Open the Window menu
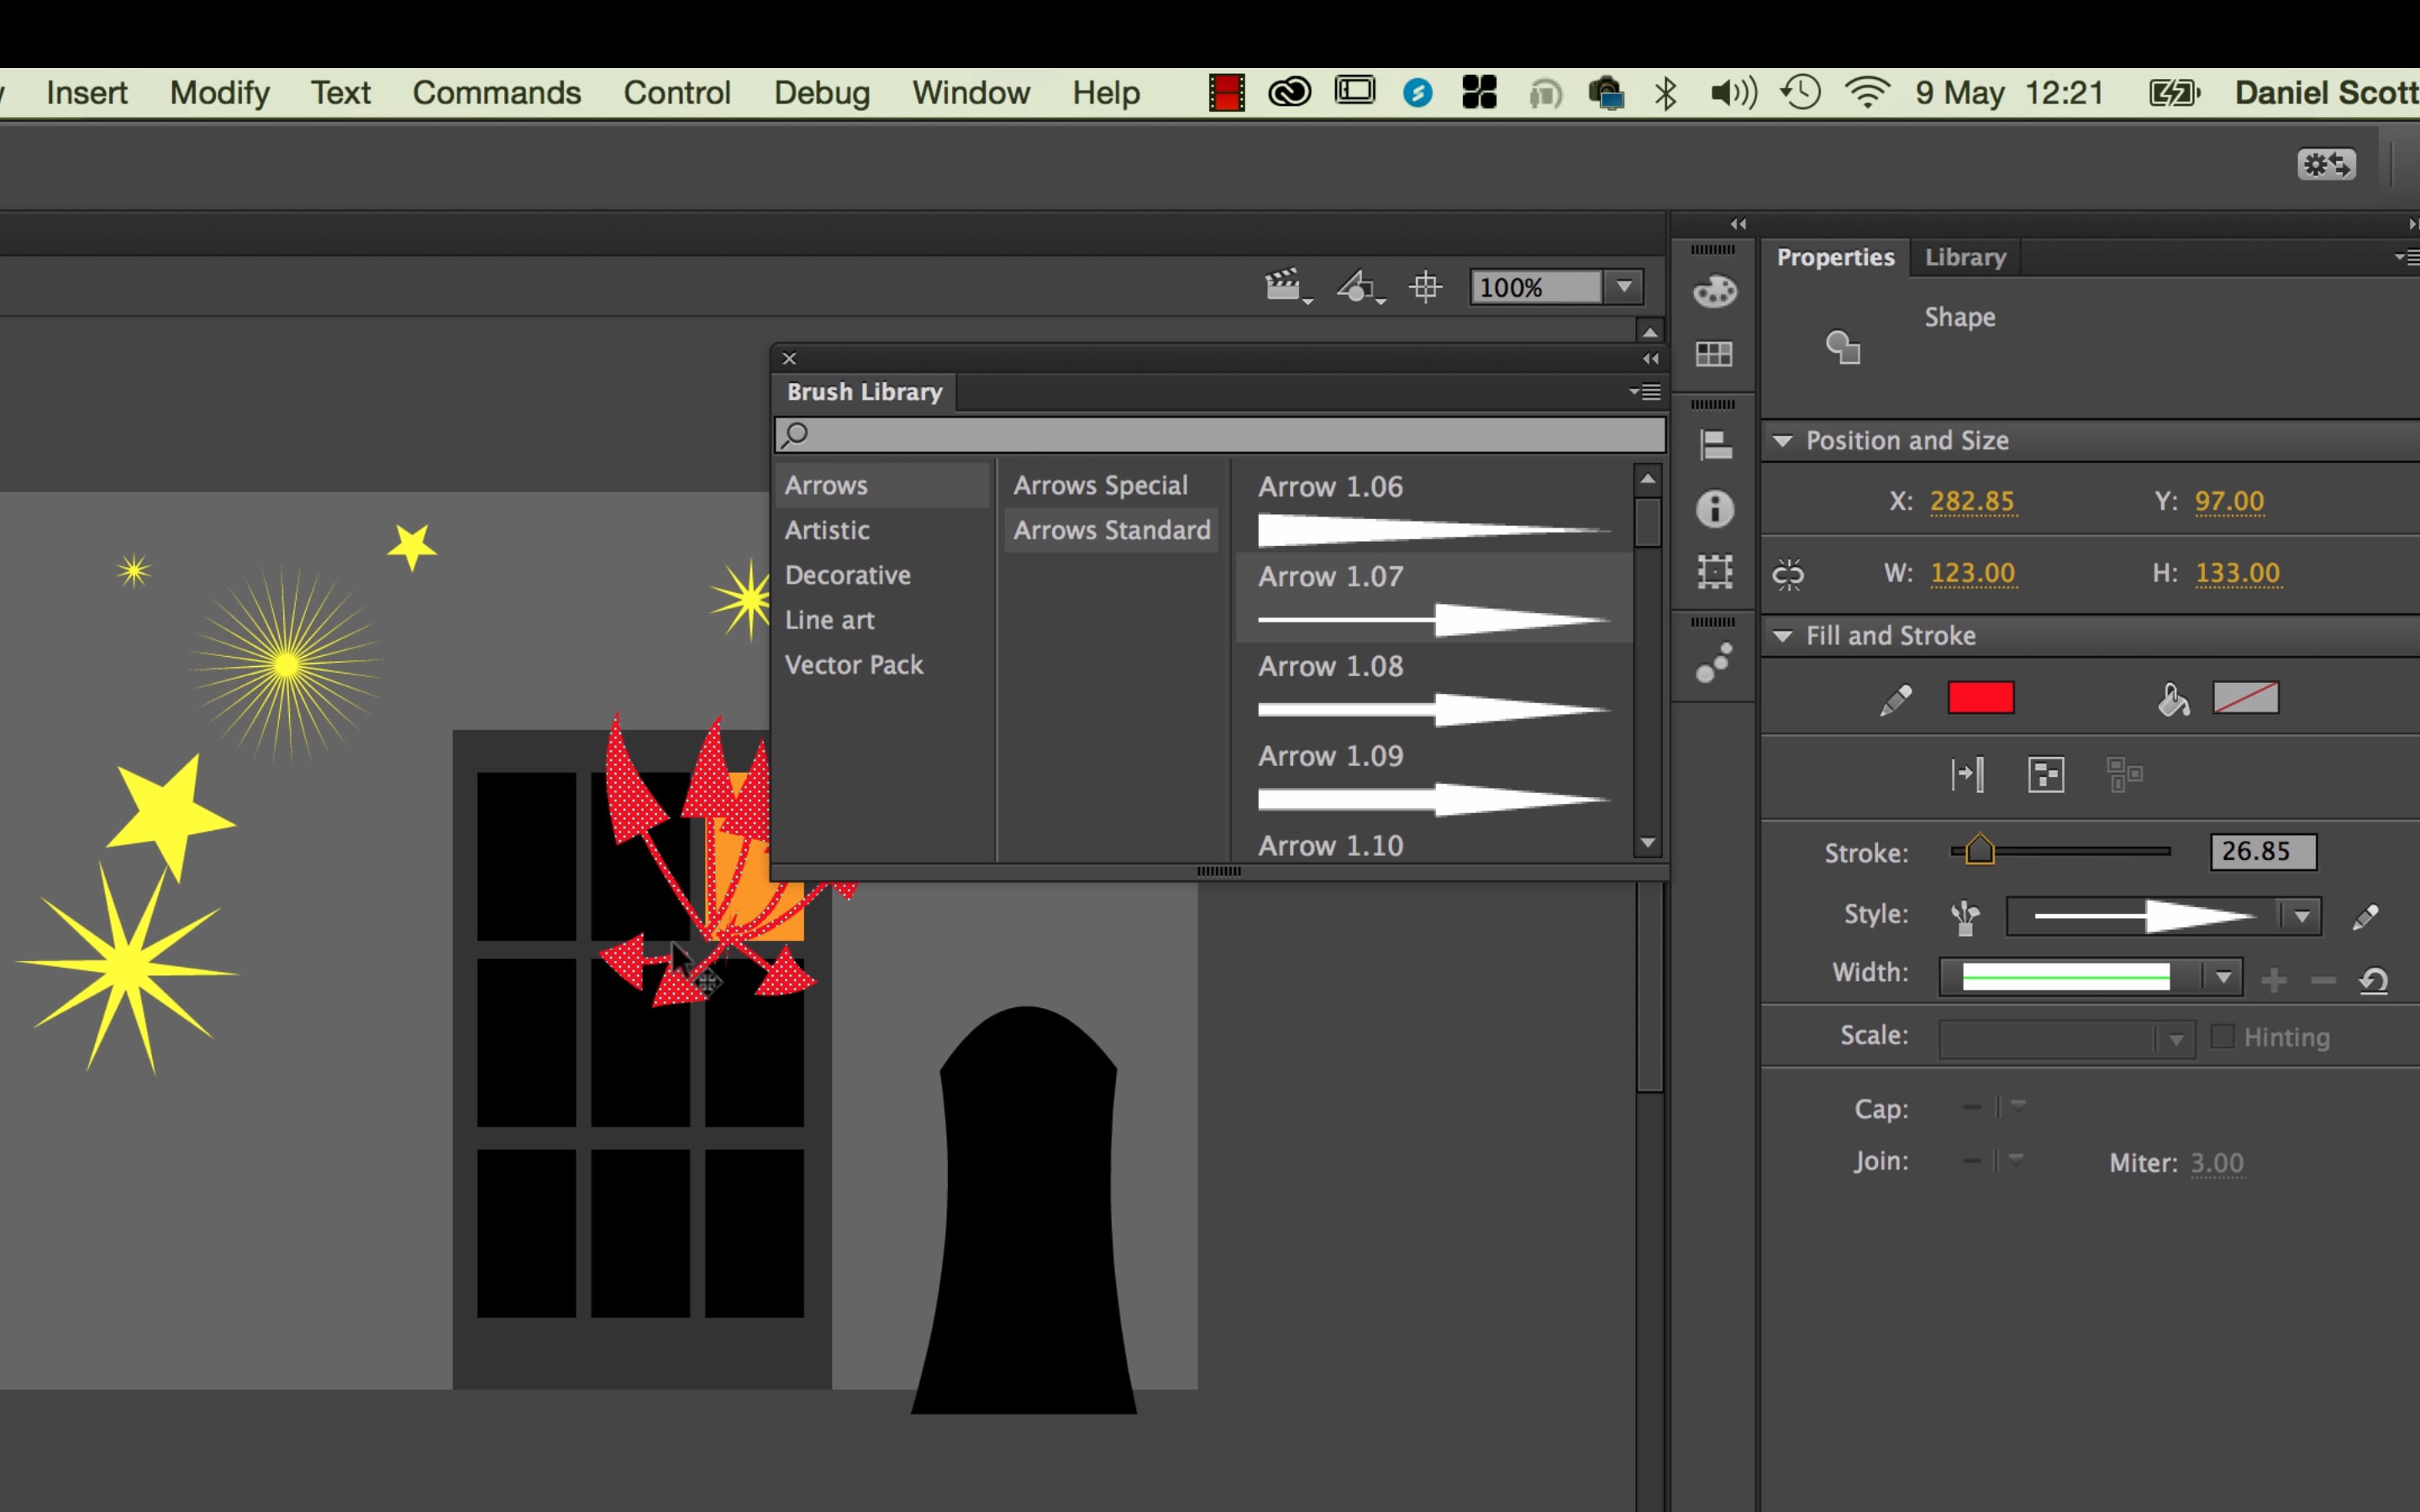The height and width of the screenshot is (1512, 2420). [970, 93]
